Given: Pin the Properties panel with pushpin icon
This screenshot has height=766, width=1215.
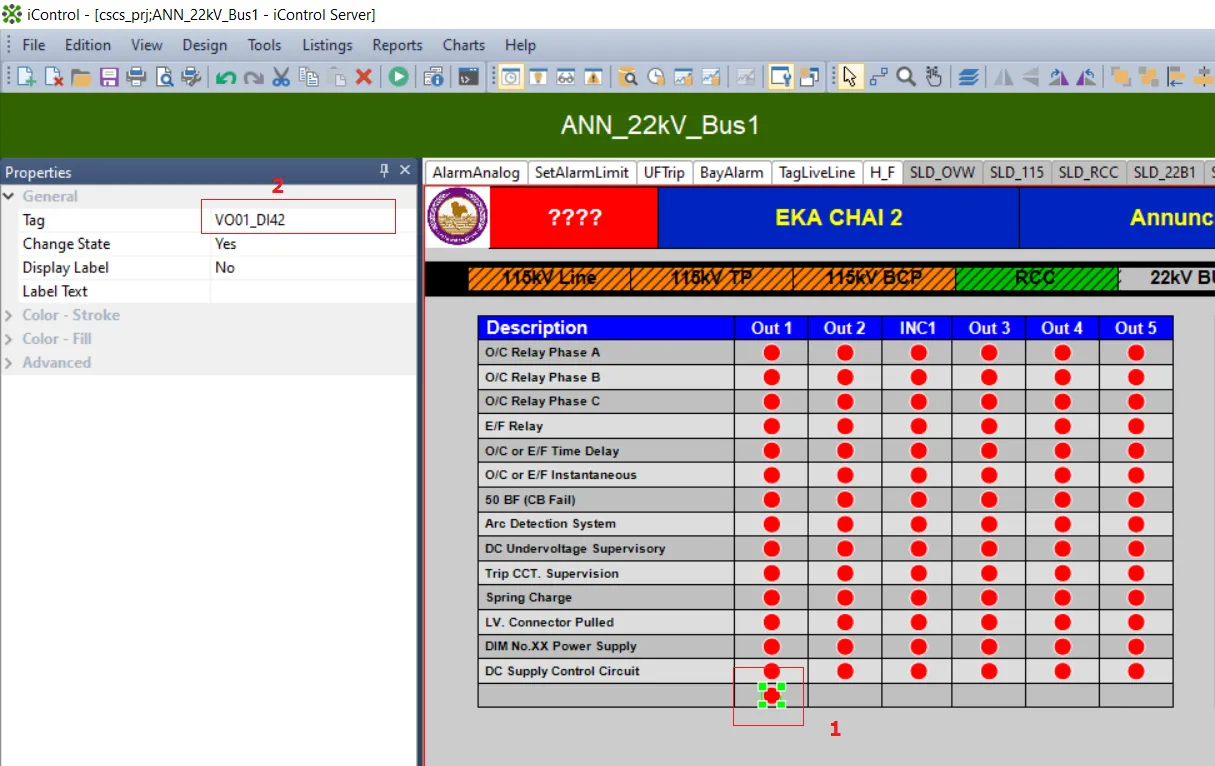Looking at the screenshot, I should tap(384, 171).
